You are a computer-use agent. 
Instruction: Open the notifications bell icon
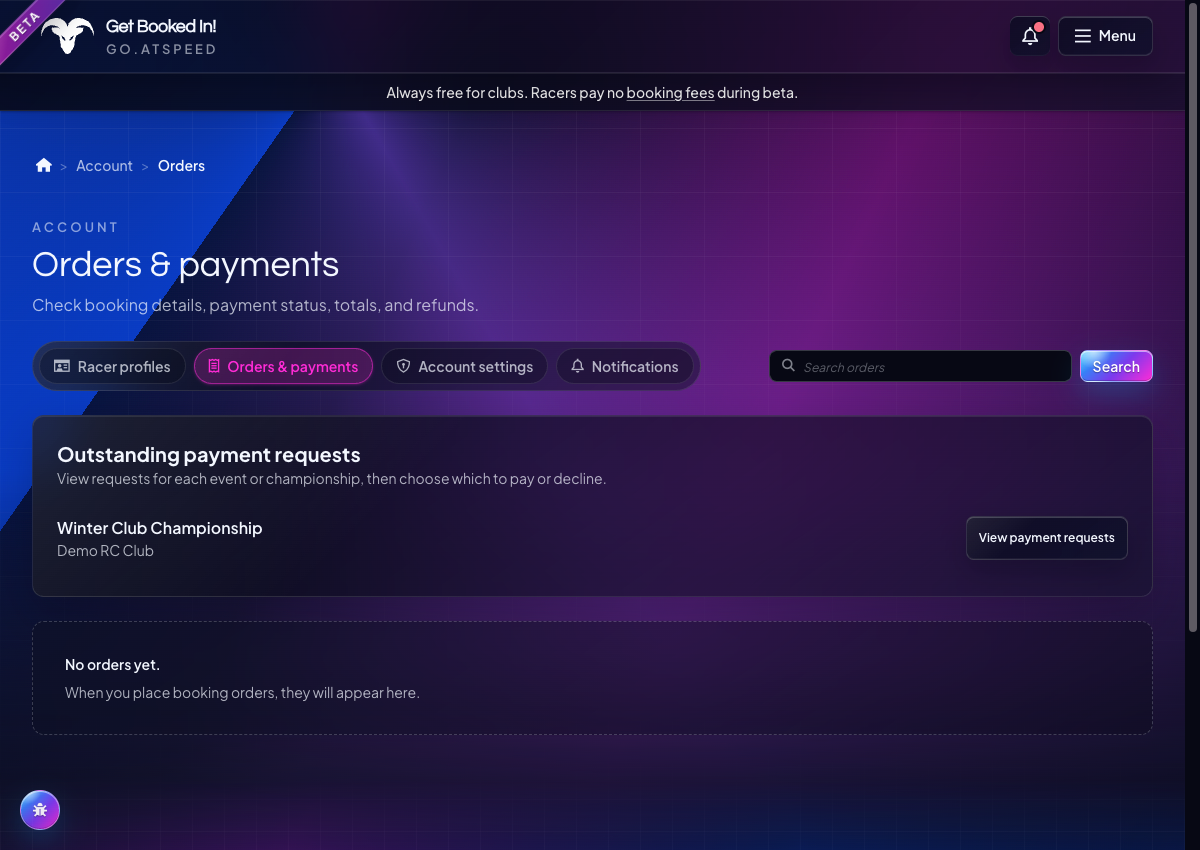click(x=1030, y=36)
